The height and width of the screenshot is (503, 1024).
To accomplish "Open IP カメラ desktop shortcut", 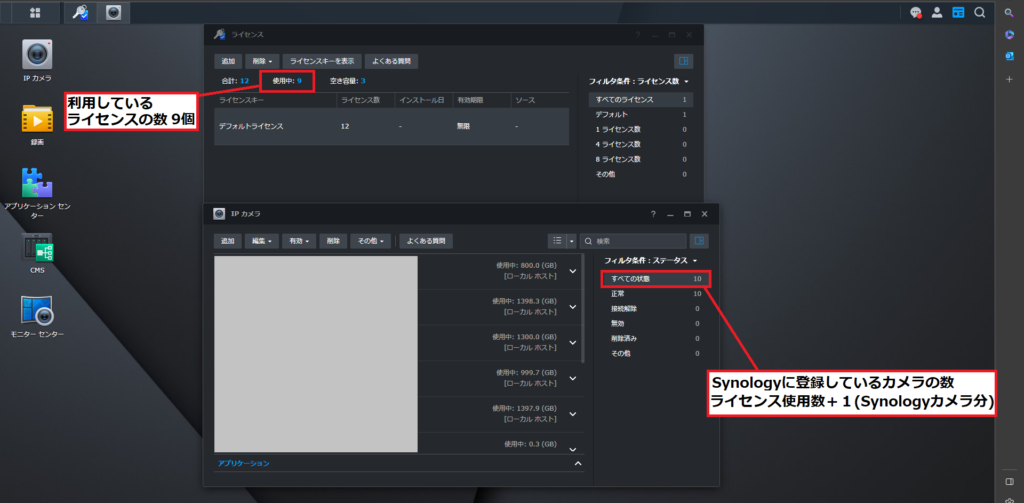I will pyautogui.click(x=37, y=61).
